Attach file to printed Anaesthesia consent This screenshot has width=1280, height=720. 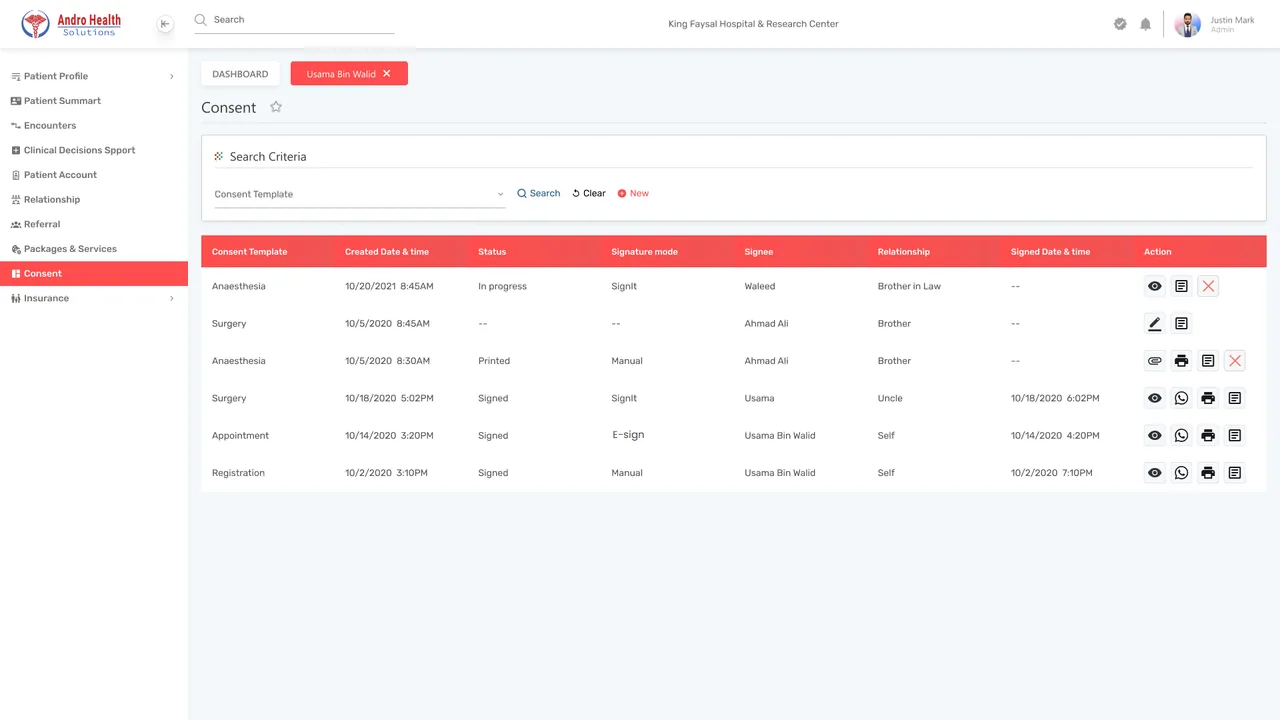[x=1155, y=361]
